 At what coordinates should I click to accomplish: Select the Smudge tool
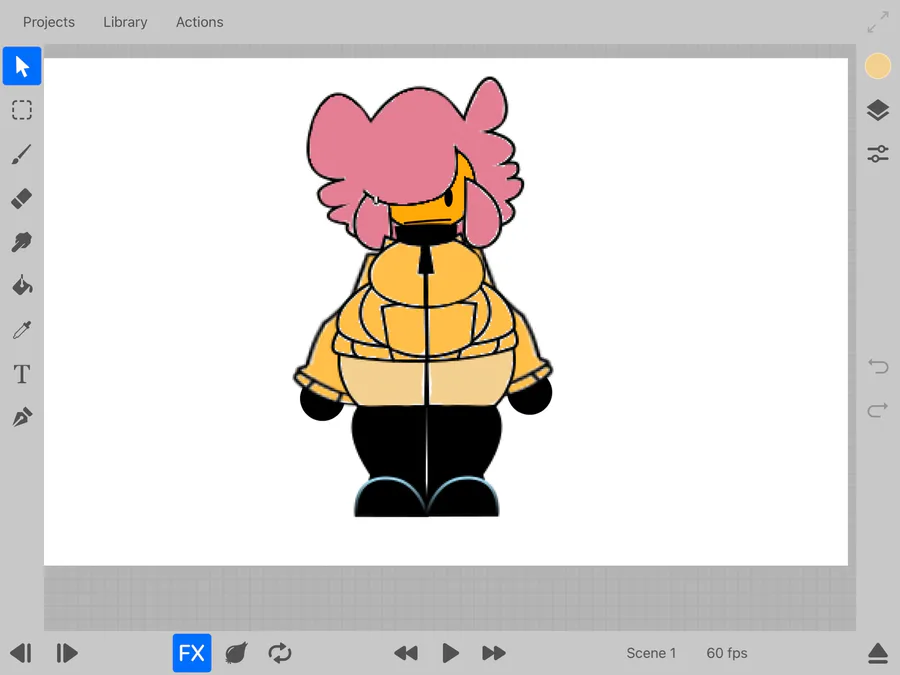(22, 242)
